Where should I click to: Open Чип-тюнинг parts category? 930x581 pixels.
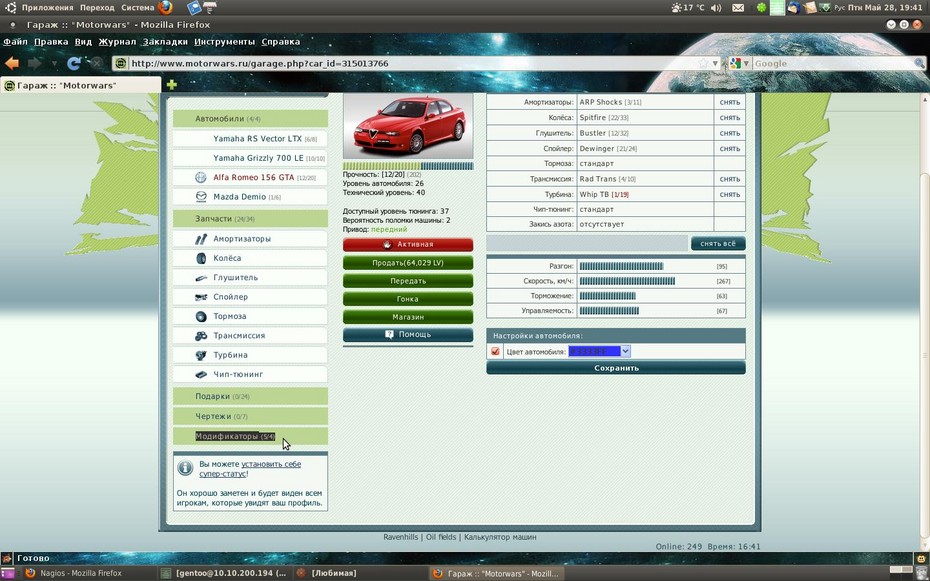(x=250, y=375)
